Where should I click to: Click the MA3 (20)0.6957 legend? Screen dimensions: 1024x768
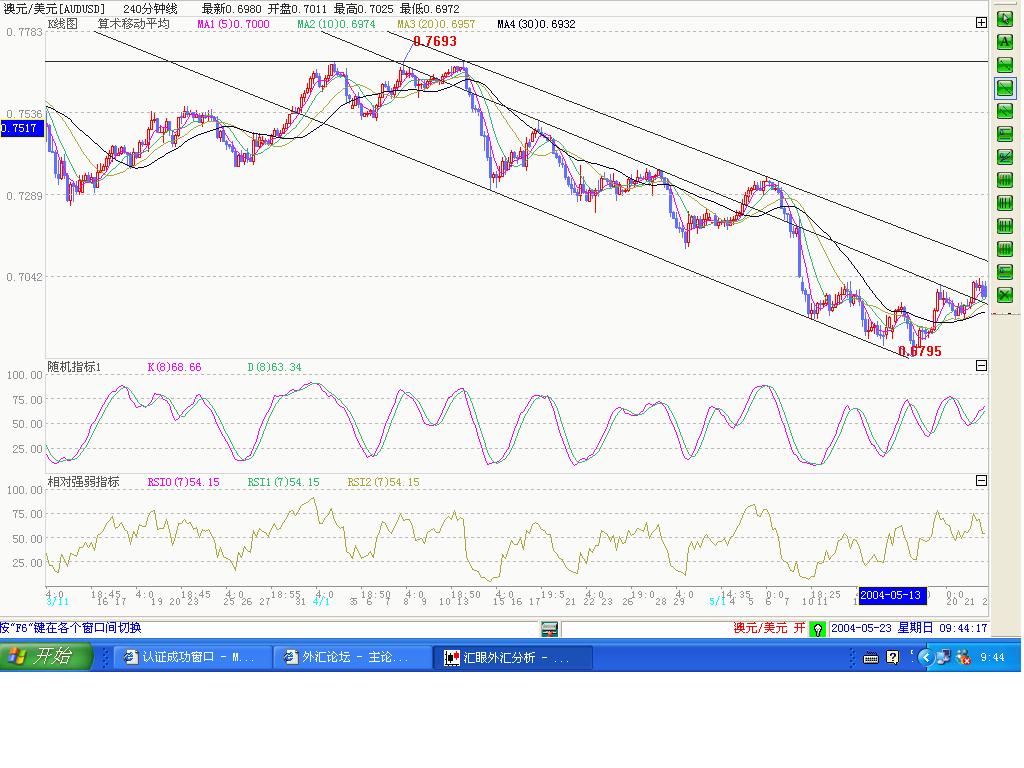pos(436,24)
